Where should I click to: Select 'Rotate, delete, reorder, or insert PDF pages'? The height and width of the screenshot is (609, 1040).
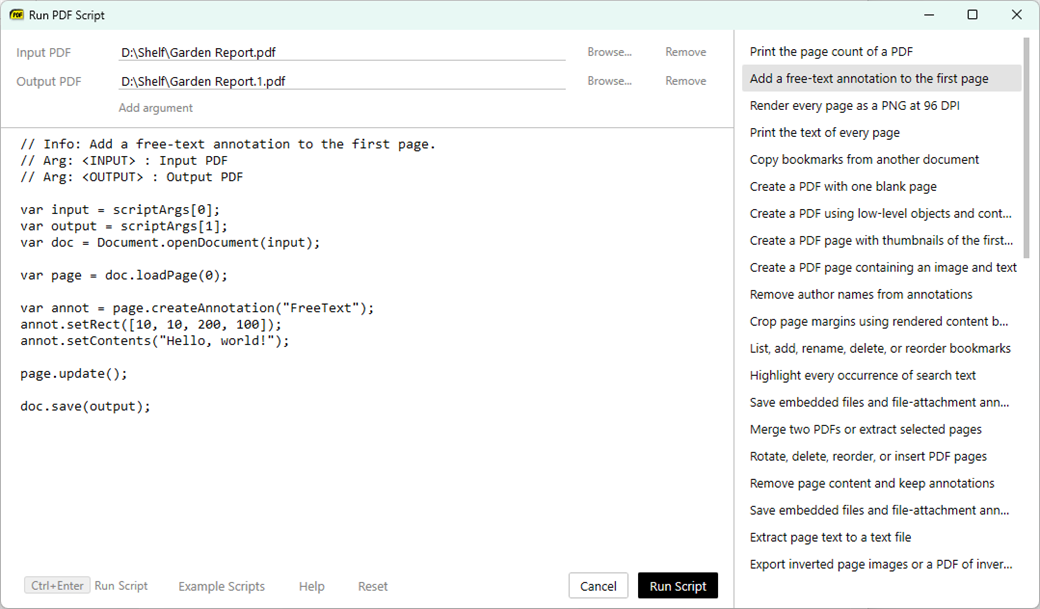click(881, 456)
